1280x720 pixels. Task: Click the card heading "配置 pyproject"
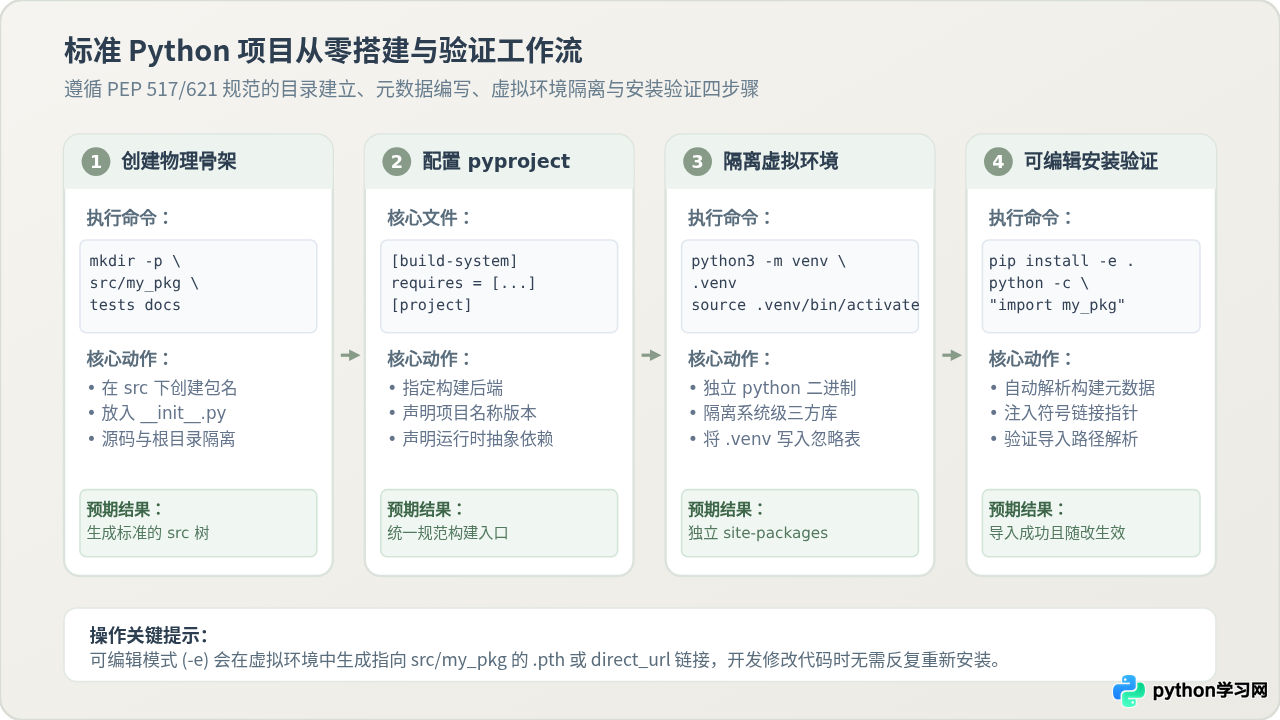496,161
